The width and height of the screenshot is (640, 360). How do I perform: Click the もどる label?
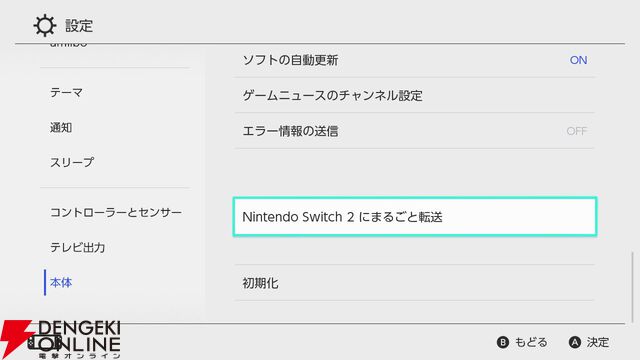(x=531, y=342)
